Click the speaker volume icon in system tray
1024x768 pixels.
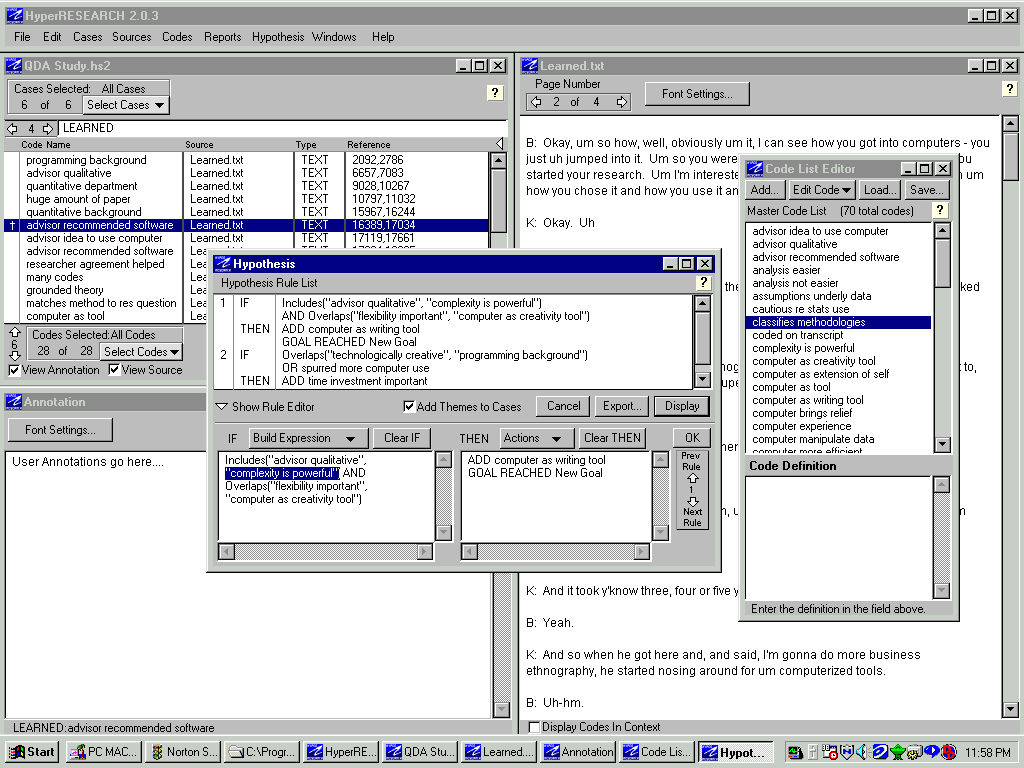[x=861, y=752]
